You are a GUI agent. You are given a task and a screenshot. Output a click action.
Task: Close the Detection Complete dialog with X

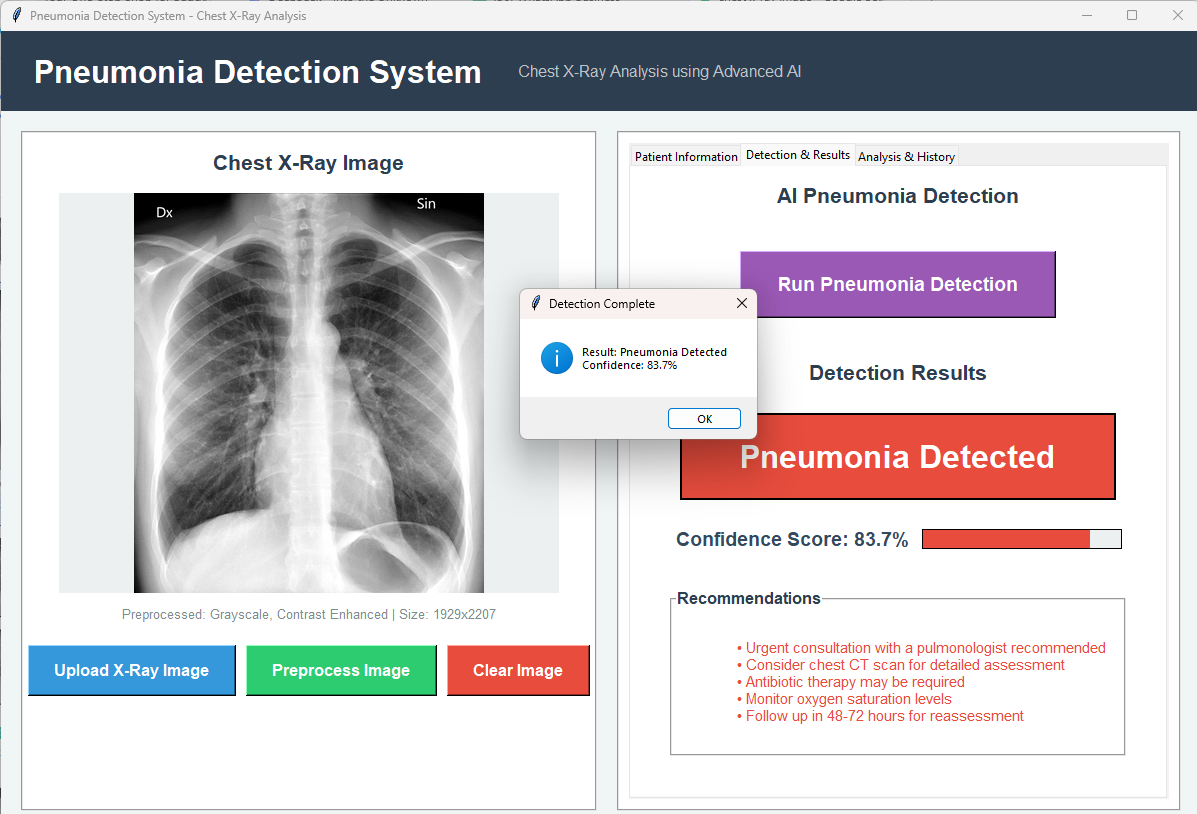(741, 303)
